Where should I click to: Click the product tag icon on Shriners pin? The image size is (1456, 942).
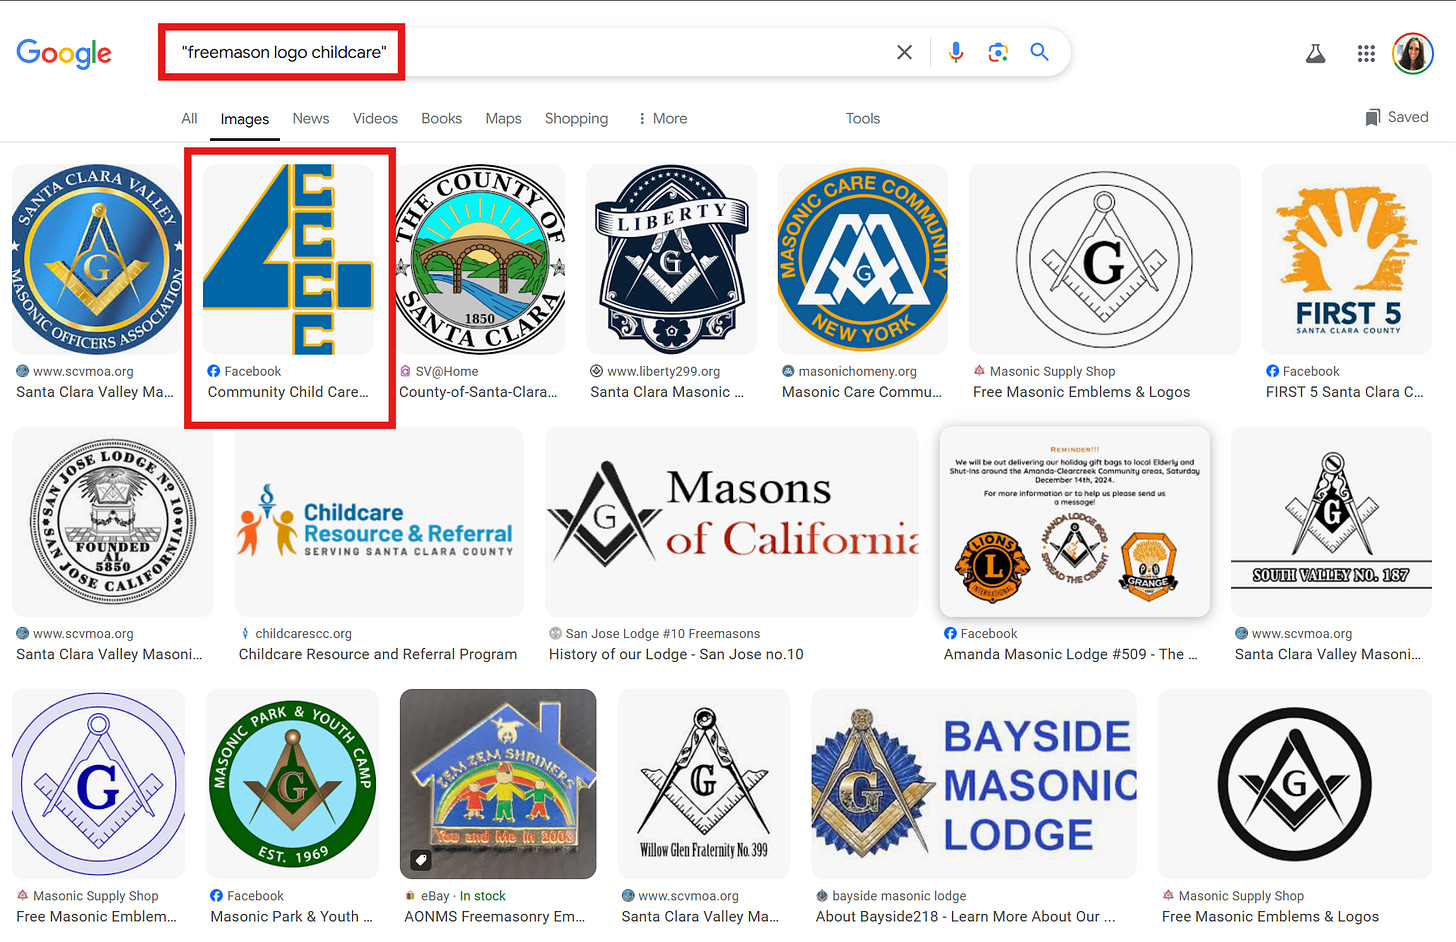(x=421, y=859)
